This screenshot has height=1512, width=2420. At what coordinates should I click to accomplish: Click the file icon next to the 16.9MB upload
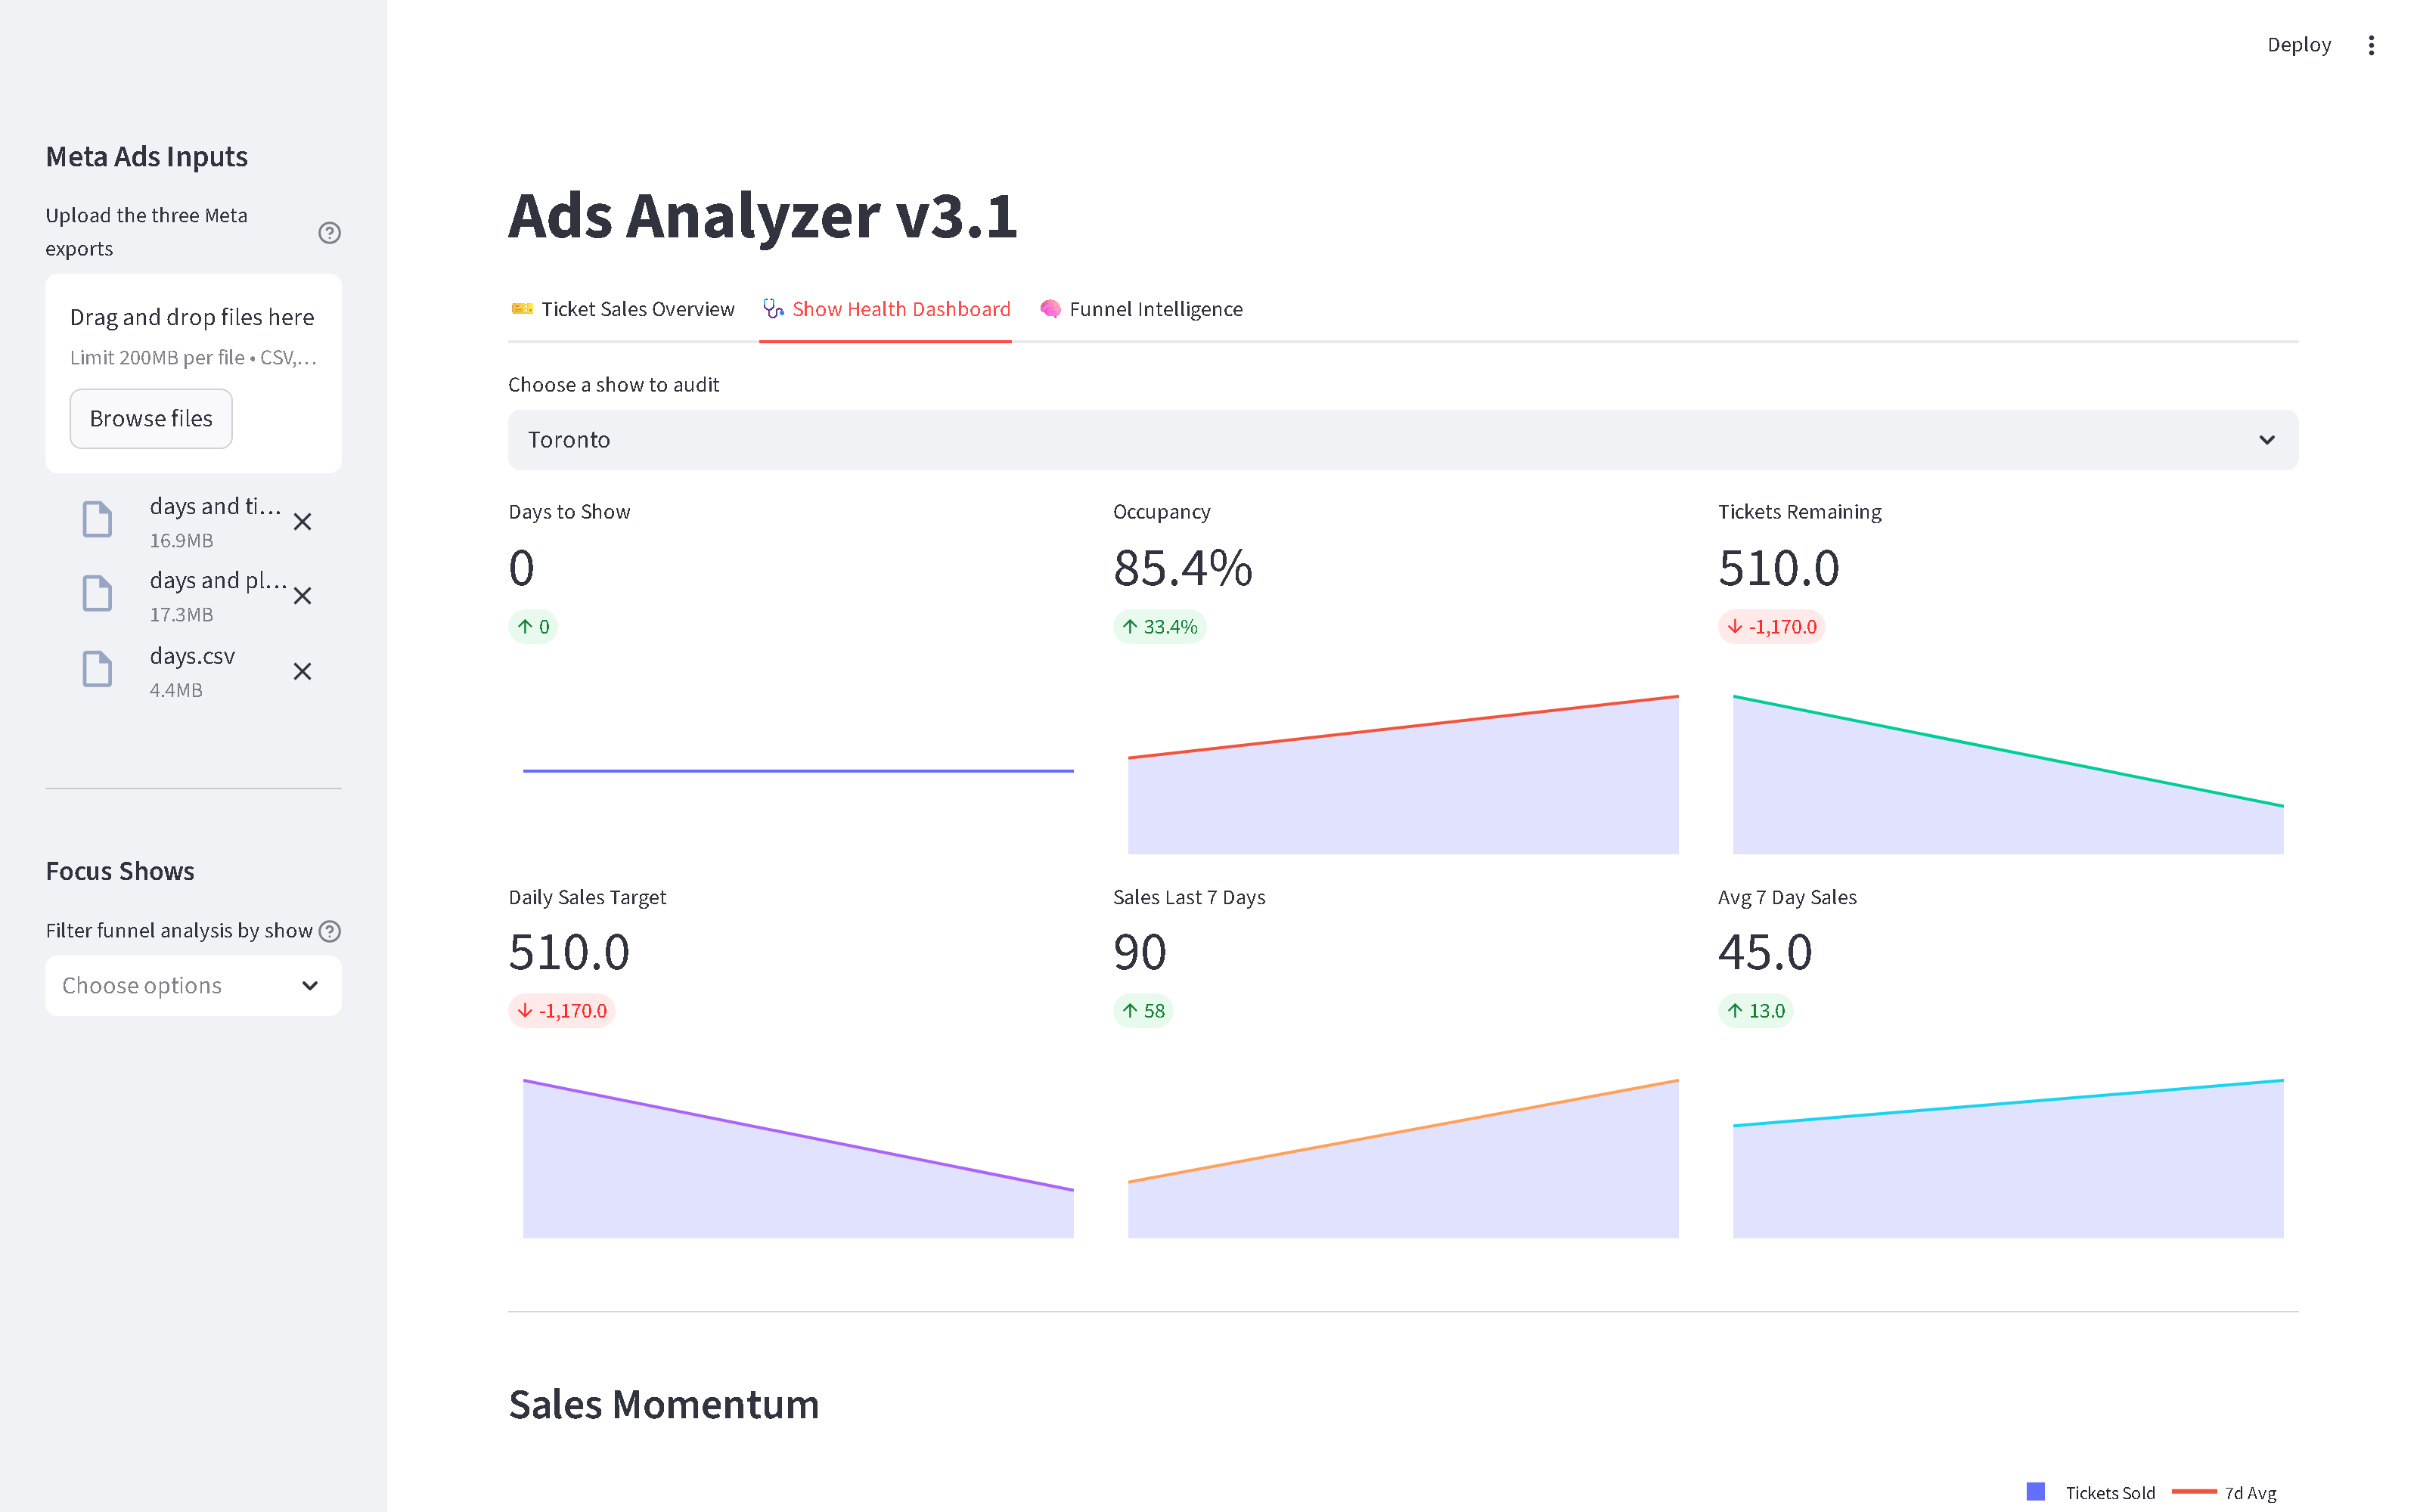[97, 519]
